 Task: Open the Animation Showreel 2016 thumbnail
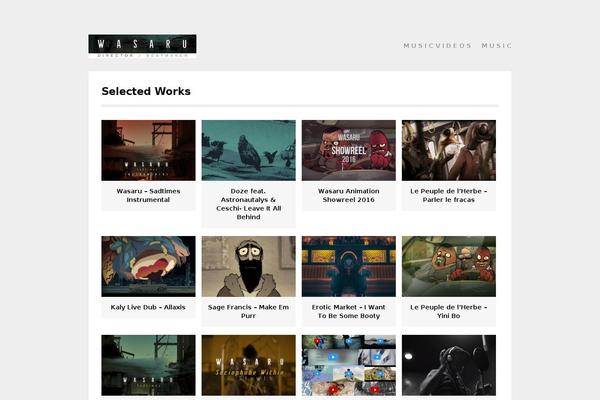[349, 150]
